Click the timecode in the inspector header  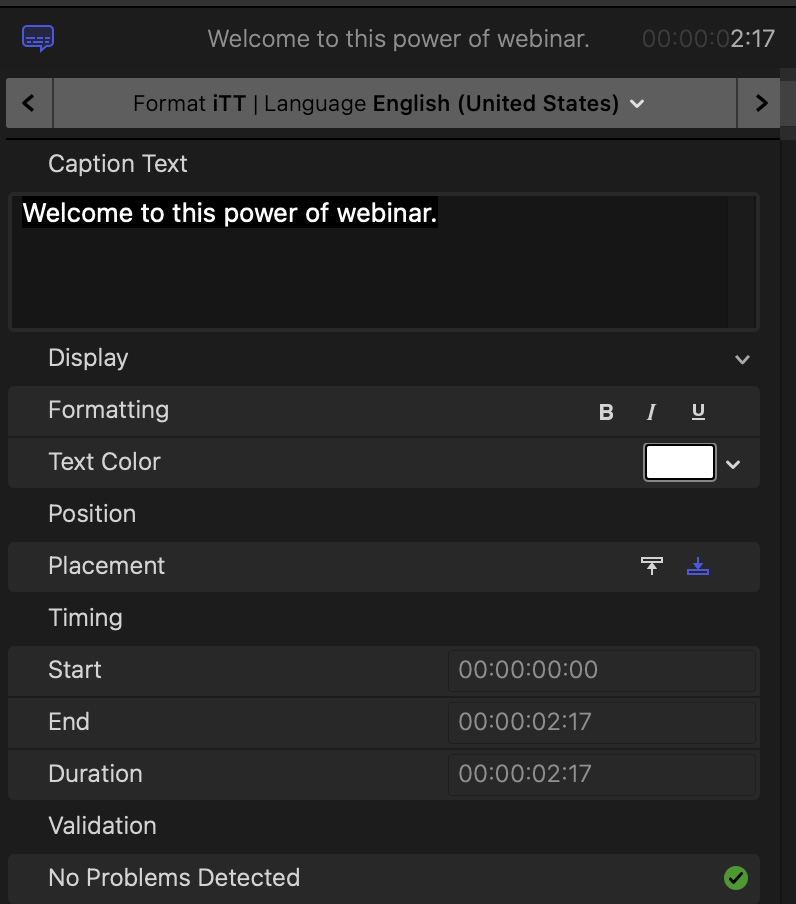pos(708,39)
